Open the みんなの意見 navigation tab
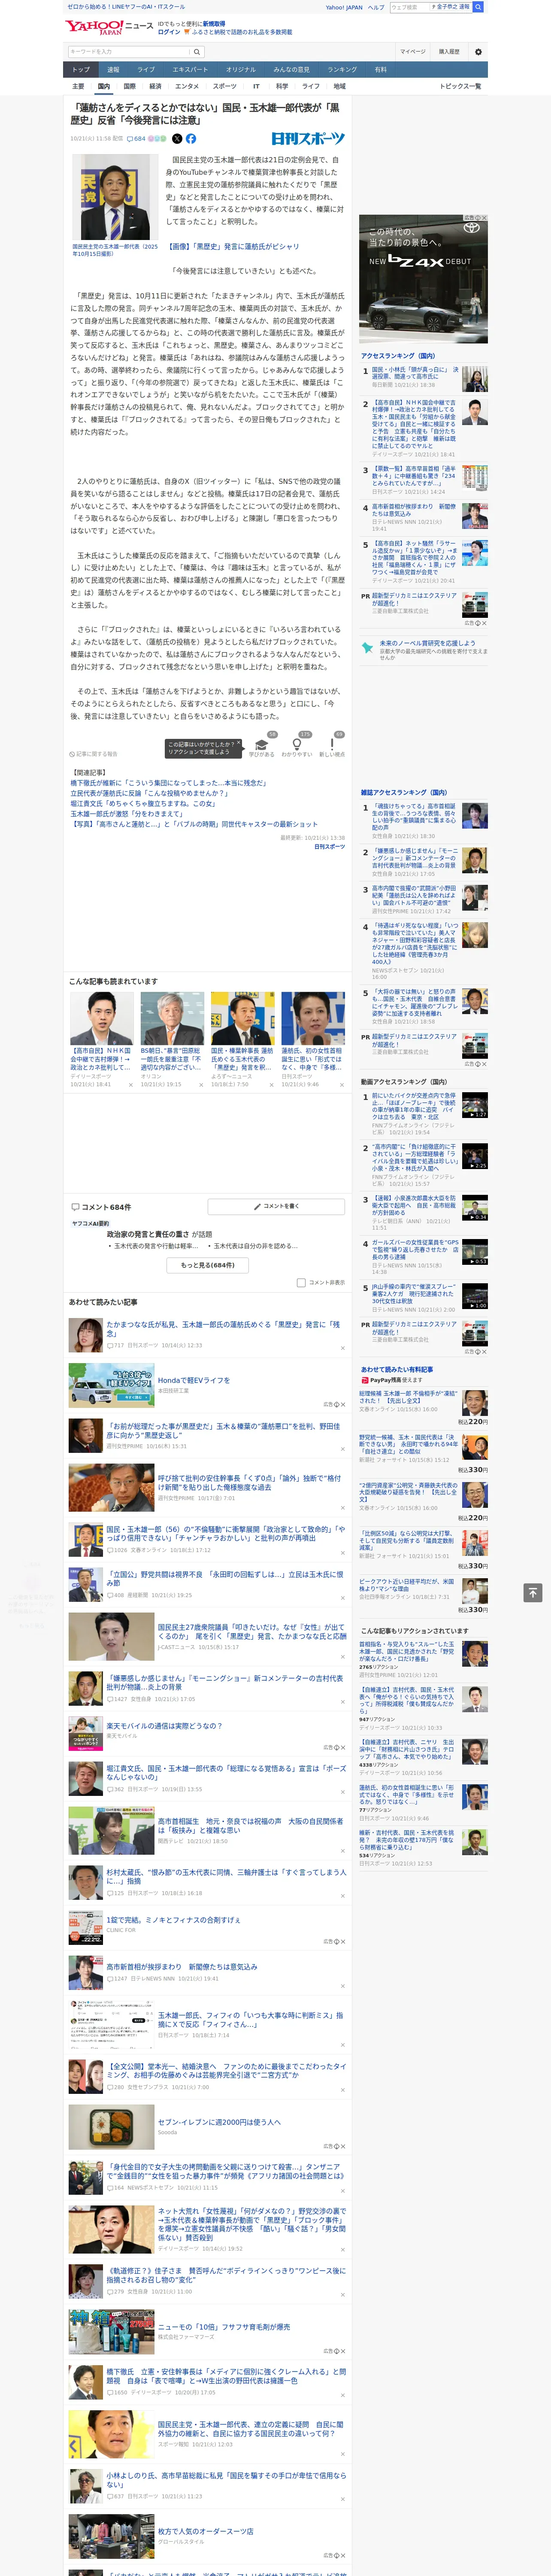Screen dimensions: 551x2576 point(291,70)
